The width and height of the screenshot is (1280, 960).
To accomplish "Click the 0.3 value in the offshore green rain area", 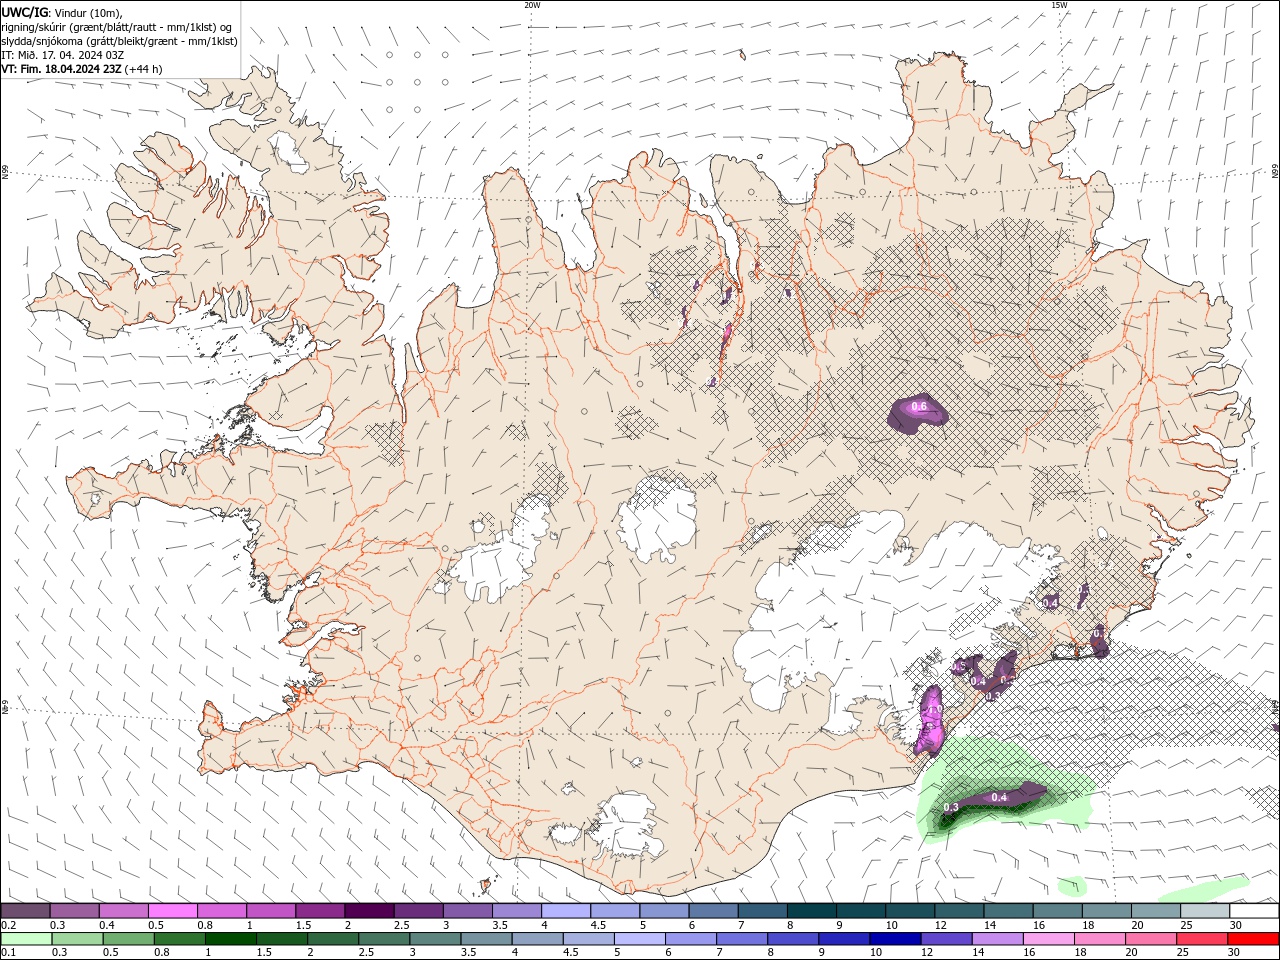I will pos(951,807).
